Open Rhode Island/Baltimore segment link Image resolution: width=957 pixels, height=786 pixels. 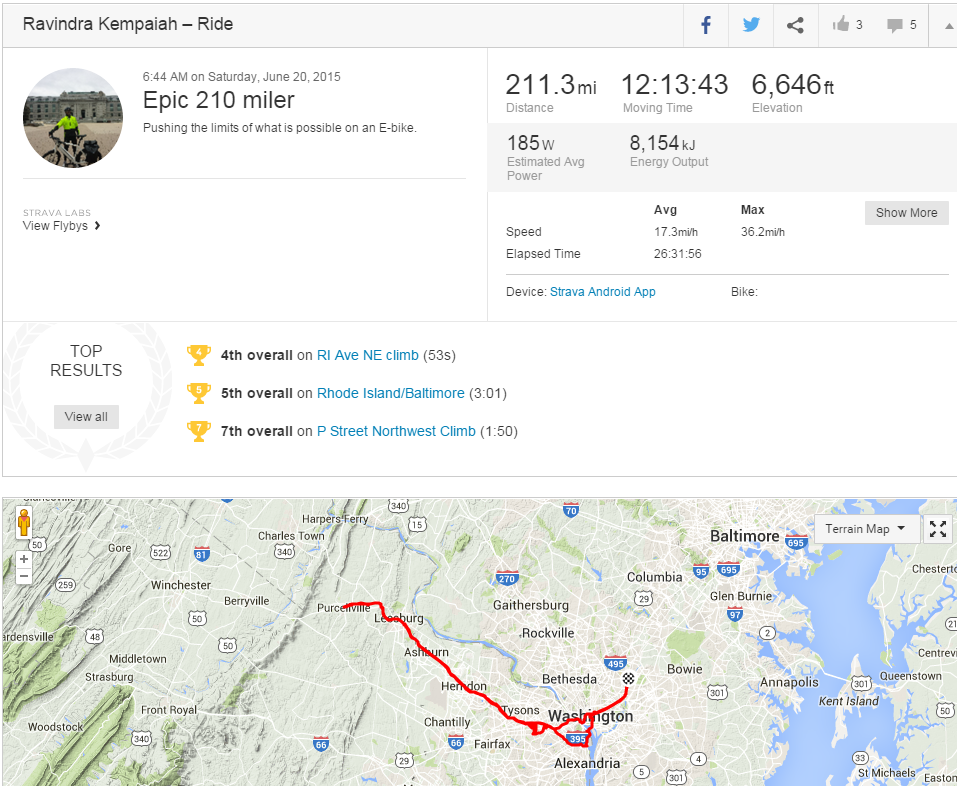click(x=390, y=393)
